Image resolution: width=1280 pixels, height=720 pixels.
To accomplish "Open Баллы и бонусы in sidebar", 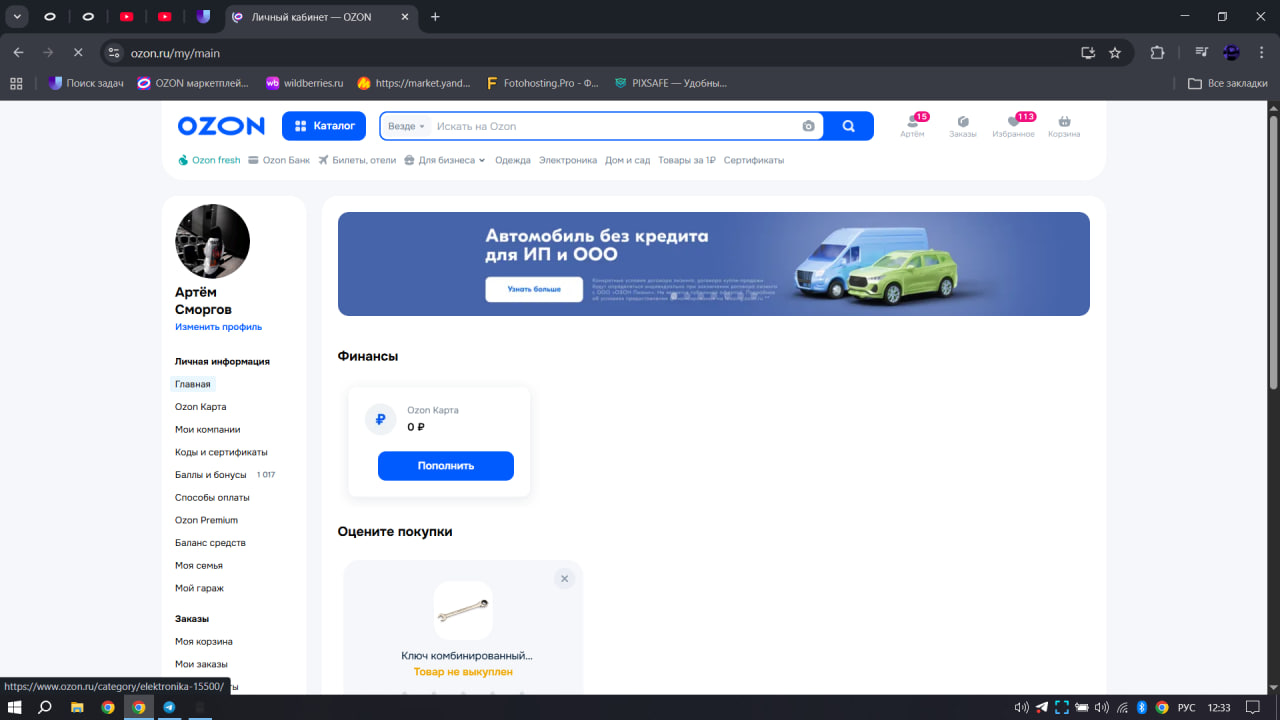I will [x=211, y=475].
